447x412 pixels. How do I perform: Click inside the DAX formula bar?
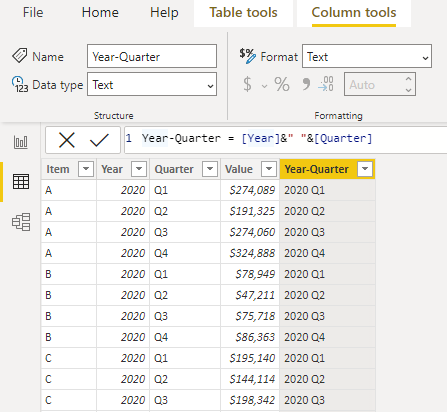pyautogui.click(x=285, y=140)
